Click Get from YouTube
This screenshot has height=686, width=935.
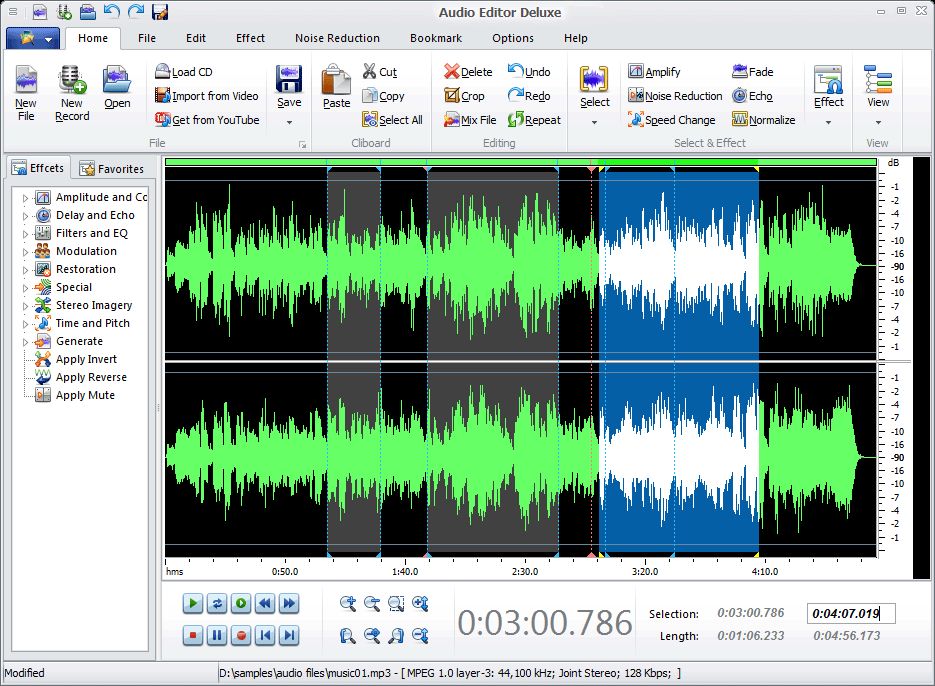207,120
